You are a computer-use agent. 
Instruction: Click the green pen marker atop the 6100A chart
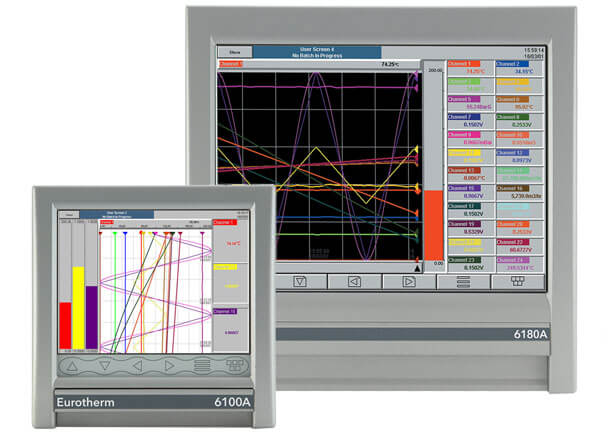click(115, 233)
